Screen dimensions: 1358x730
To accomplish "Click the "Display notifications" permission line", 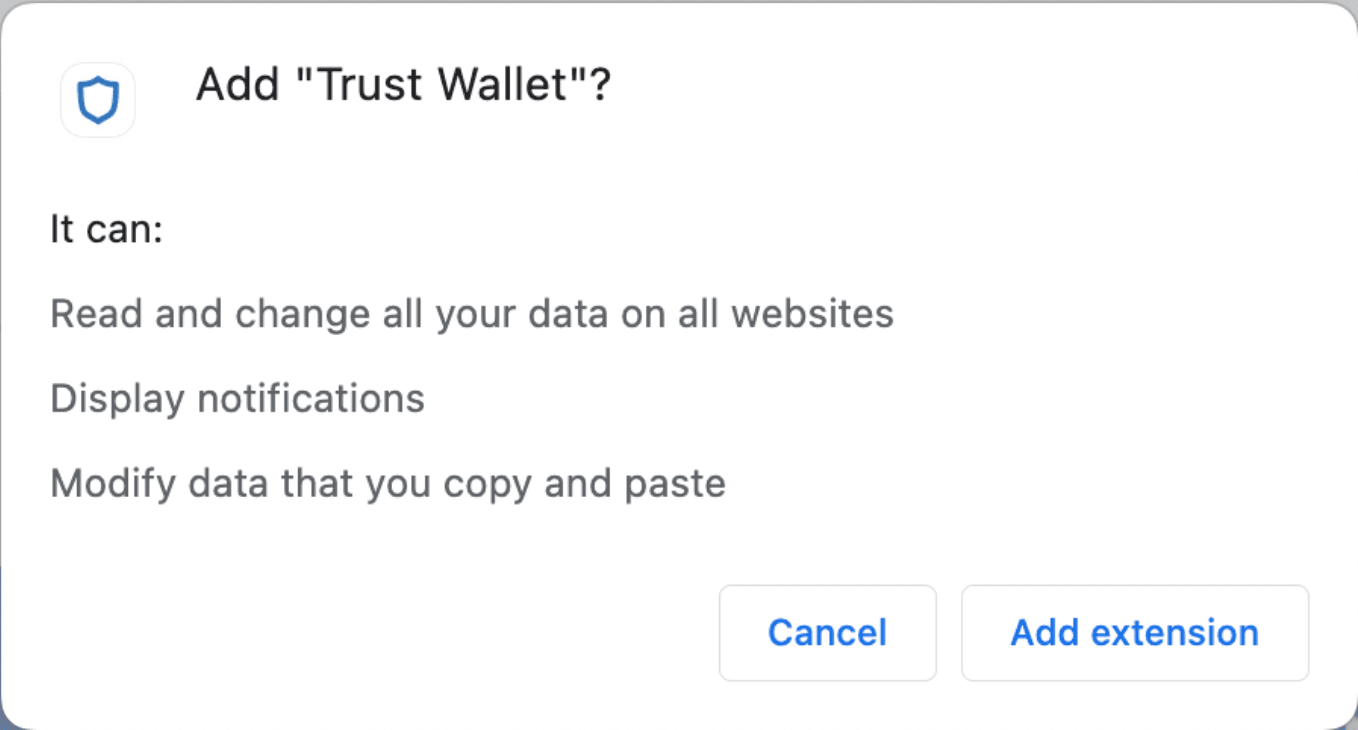I will tap(237, 399).
